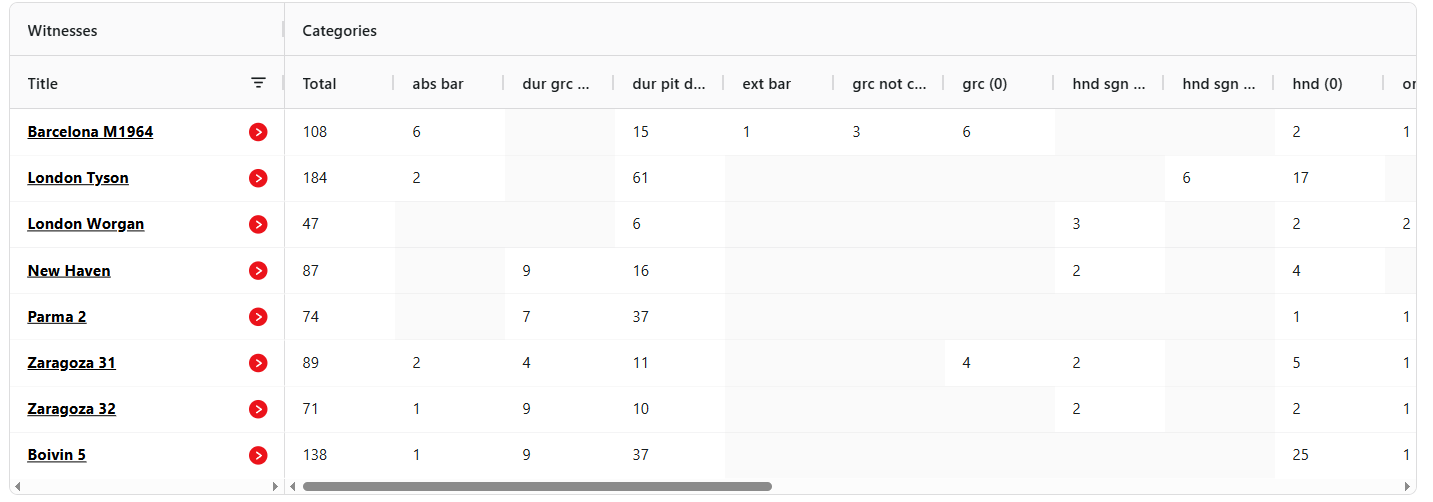Viewport: 1433px width, 502px height.
Task: Click the red arrow beside Zaragoza 32
Action: pos(258,409)
